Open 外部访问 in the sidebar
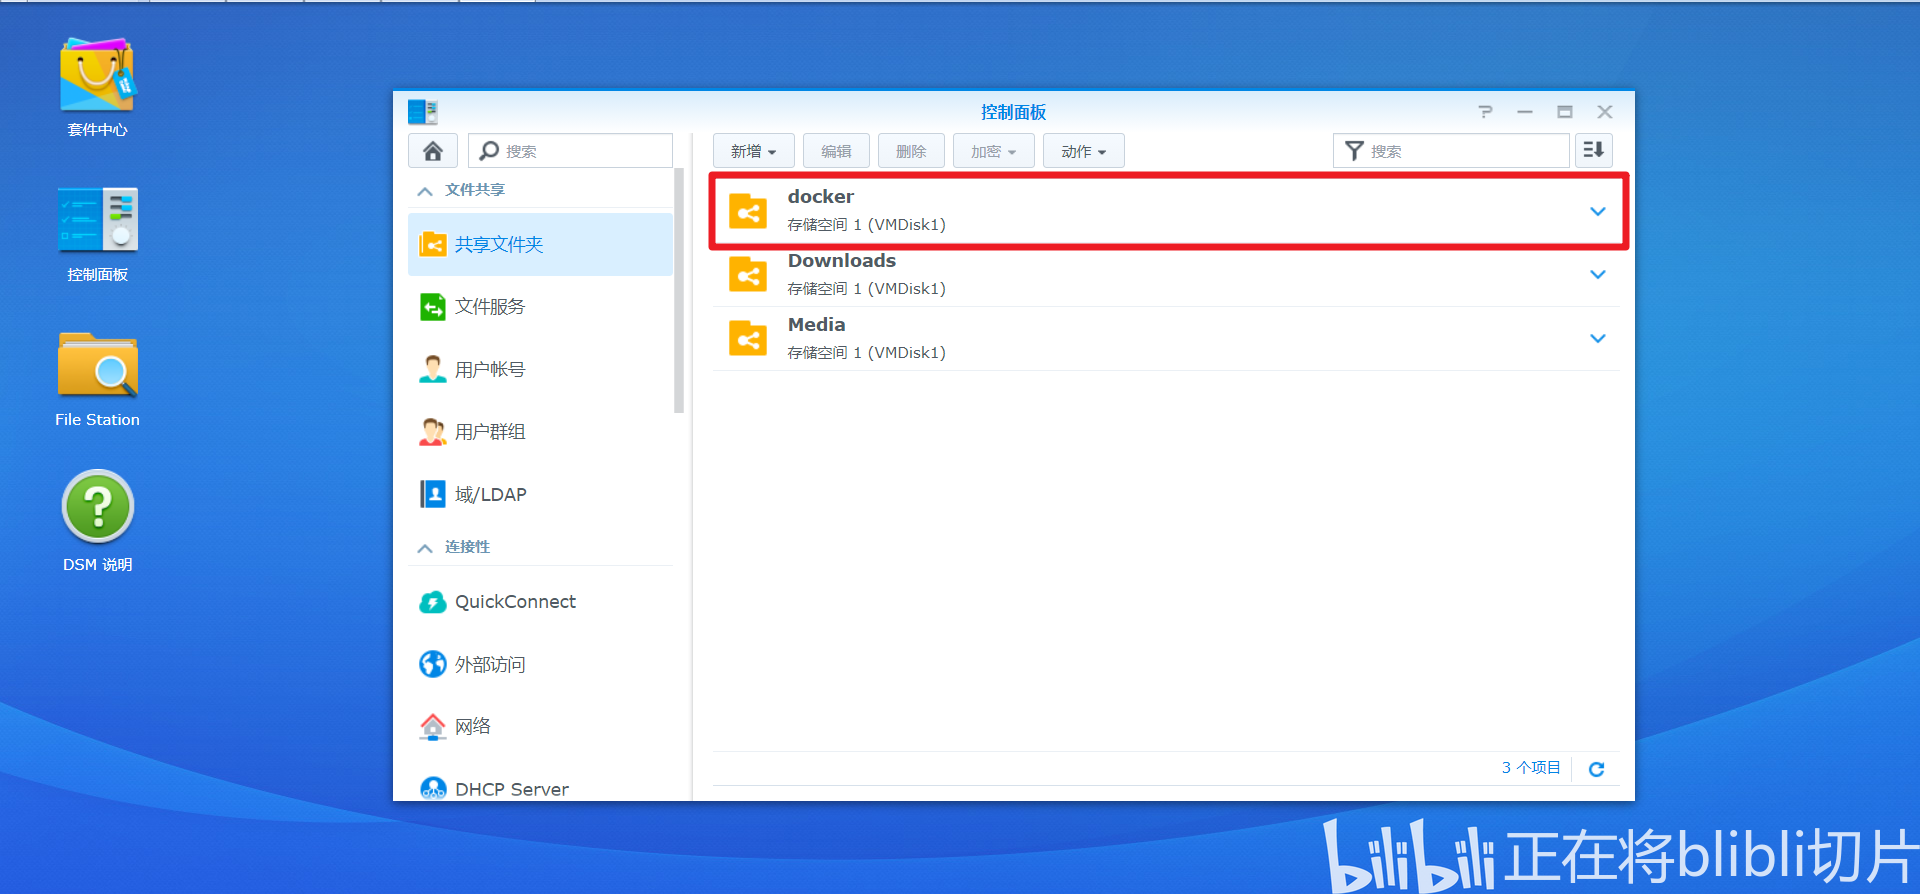1920x894 pixels. tap(540, 664)
